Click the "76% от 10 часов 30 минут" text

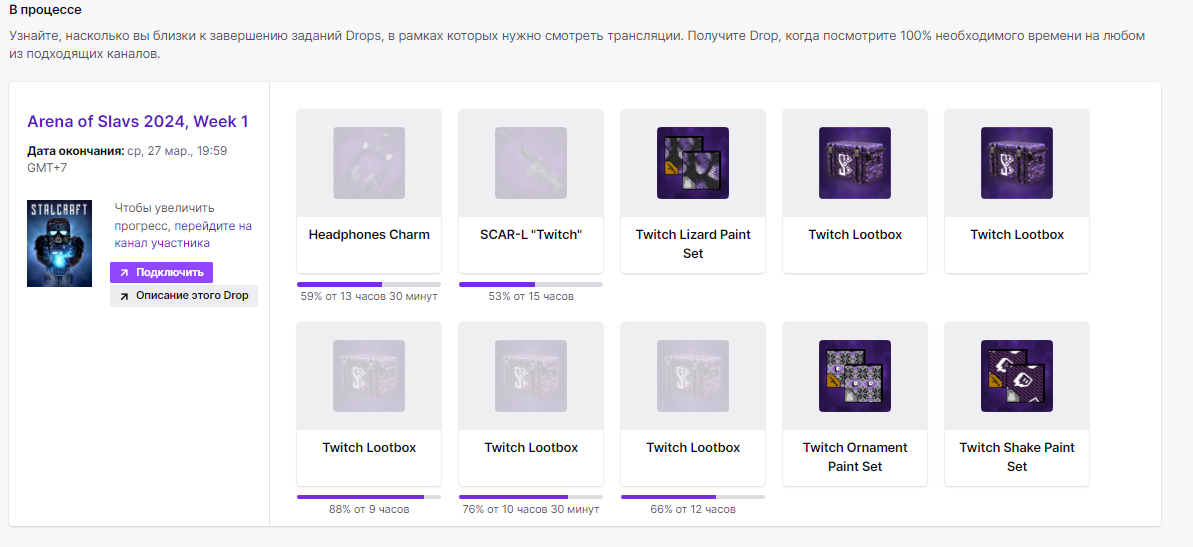point(531,510)
